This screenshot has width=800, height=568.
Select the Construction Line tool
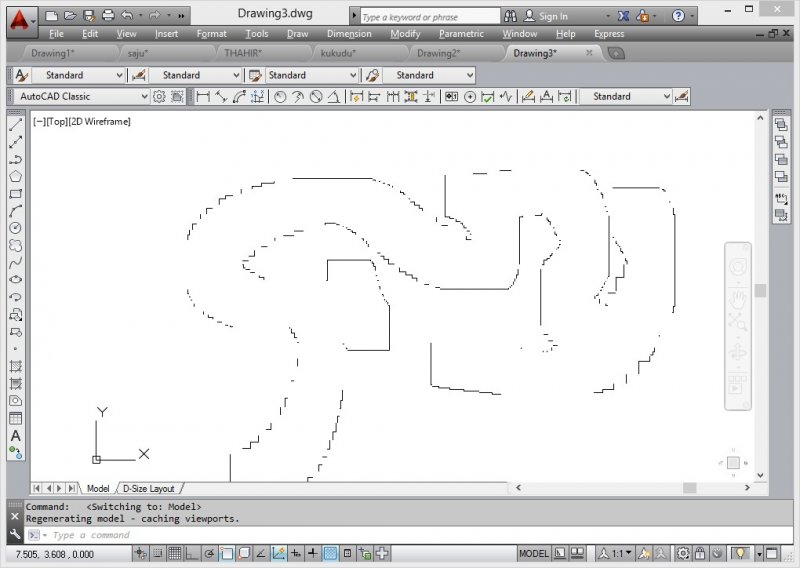click(x=15, y=142)
